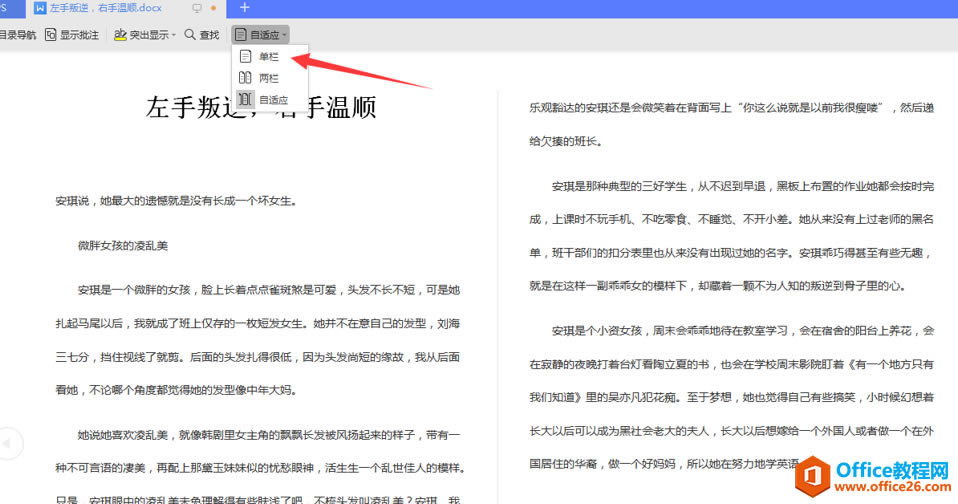This screenshot has height=504, width=958.
Task: Click the line 给欠揍的班长。
Action: [x=566, y=142]
